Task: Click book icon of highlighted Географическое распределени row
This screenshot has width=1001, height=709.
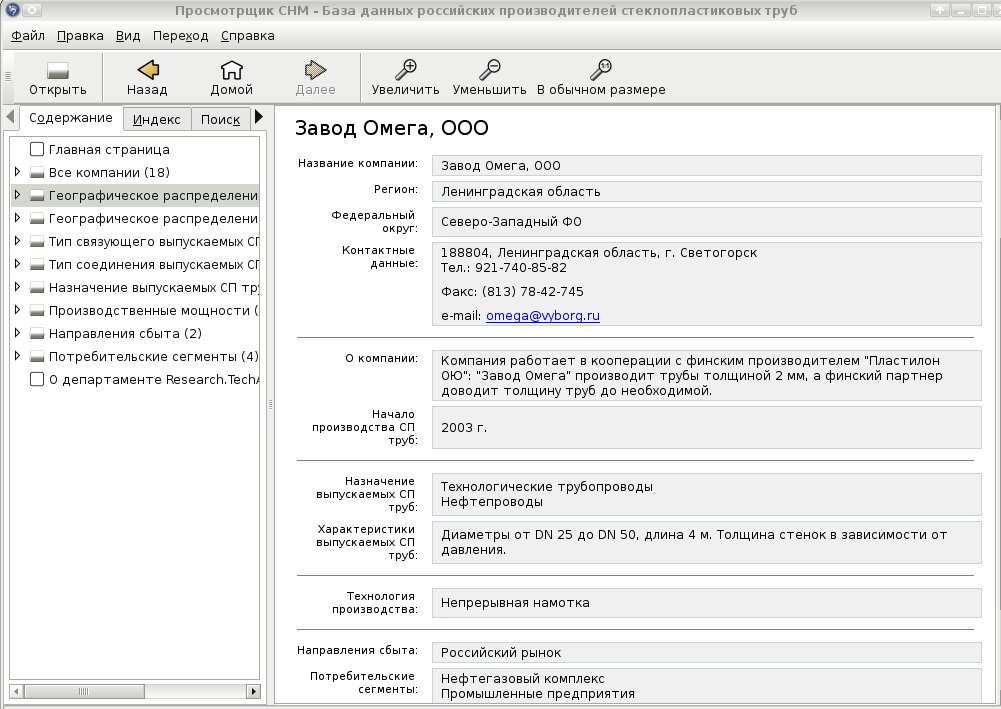Action: point(37,196)
